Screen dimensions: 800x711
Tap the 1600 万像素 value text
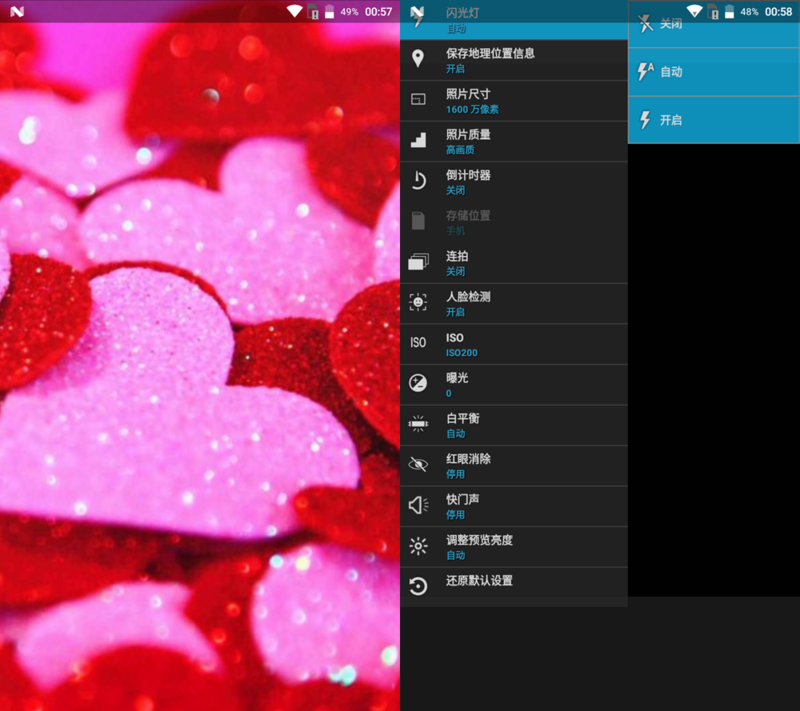click(472, 109)
